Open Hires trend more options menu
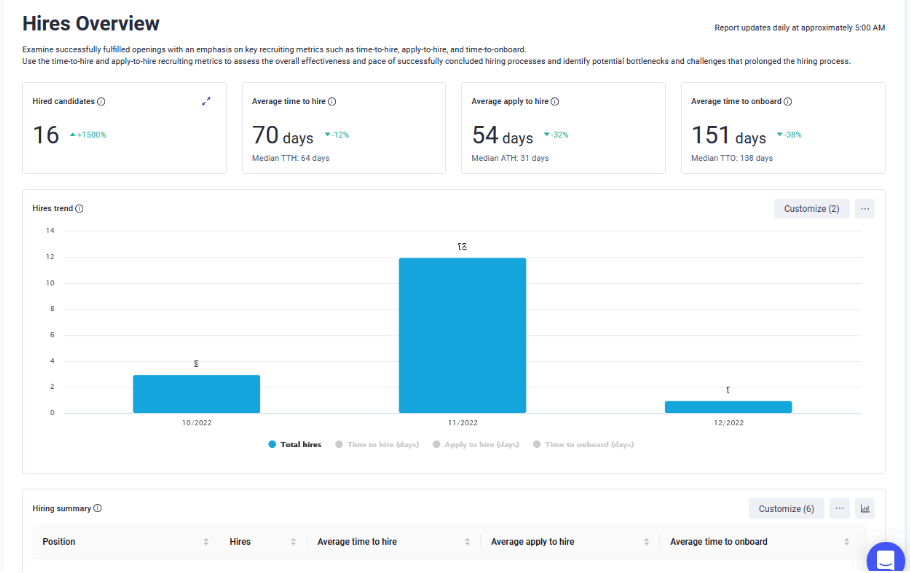 [865, 209]
